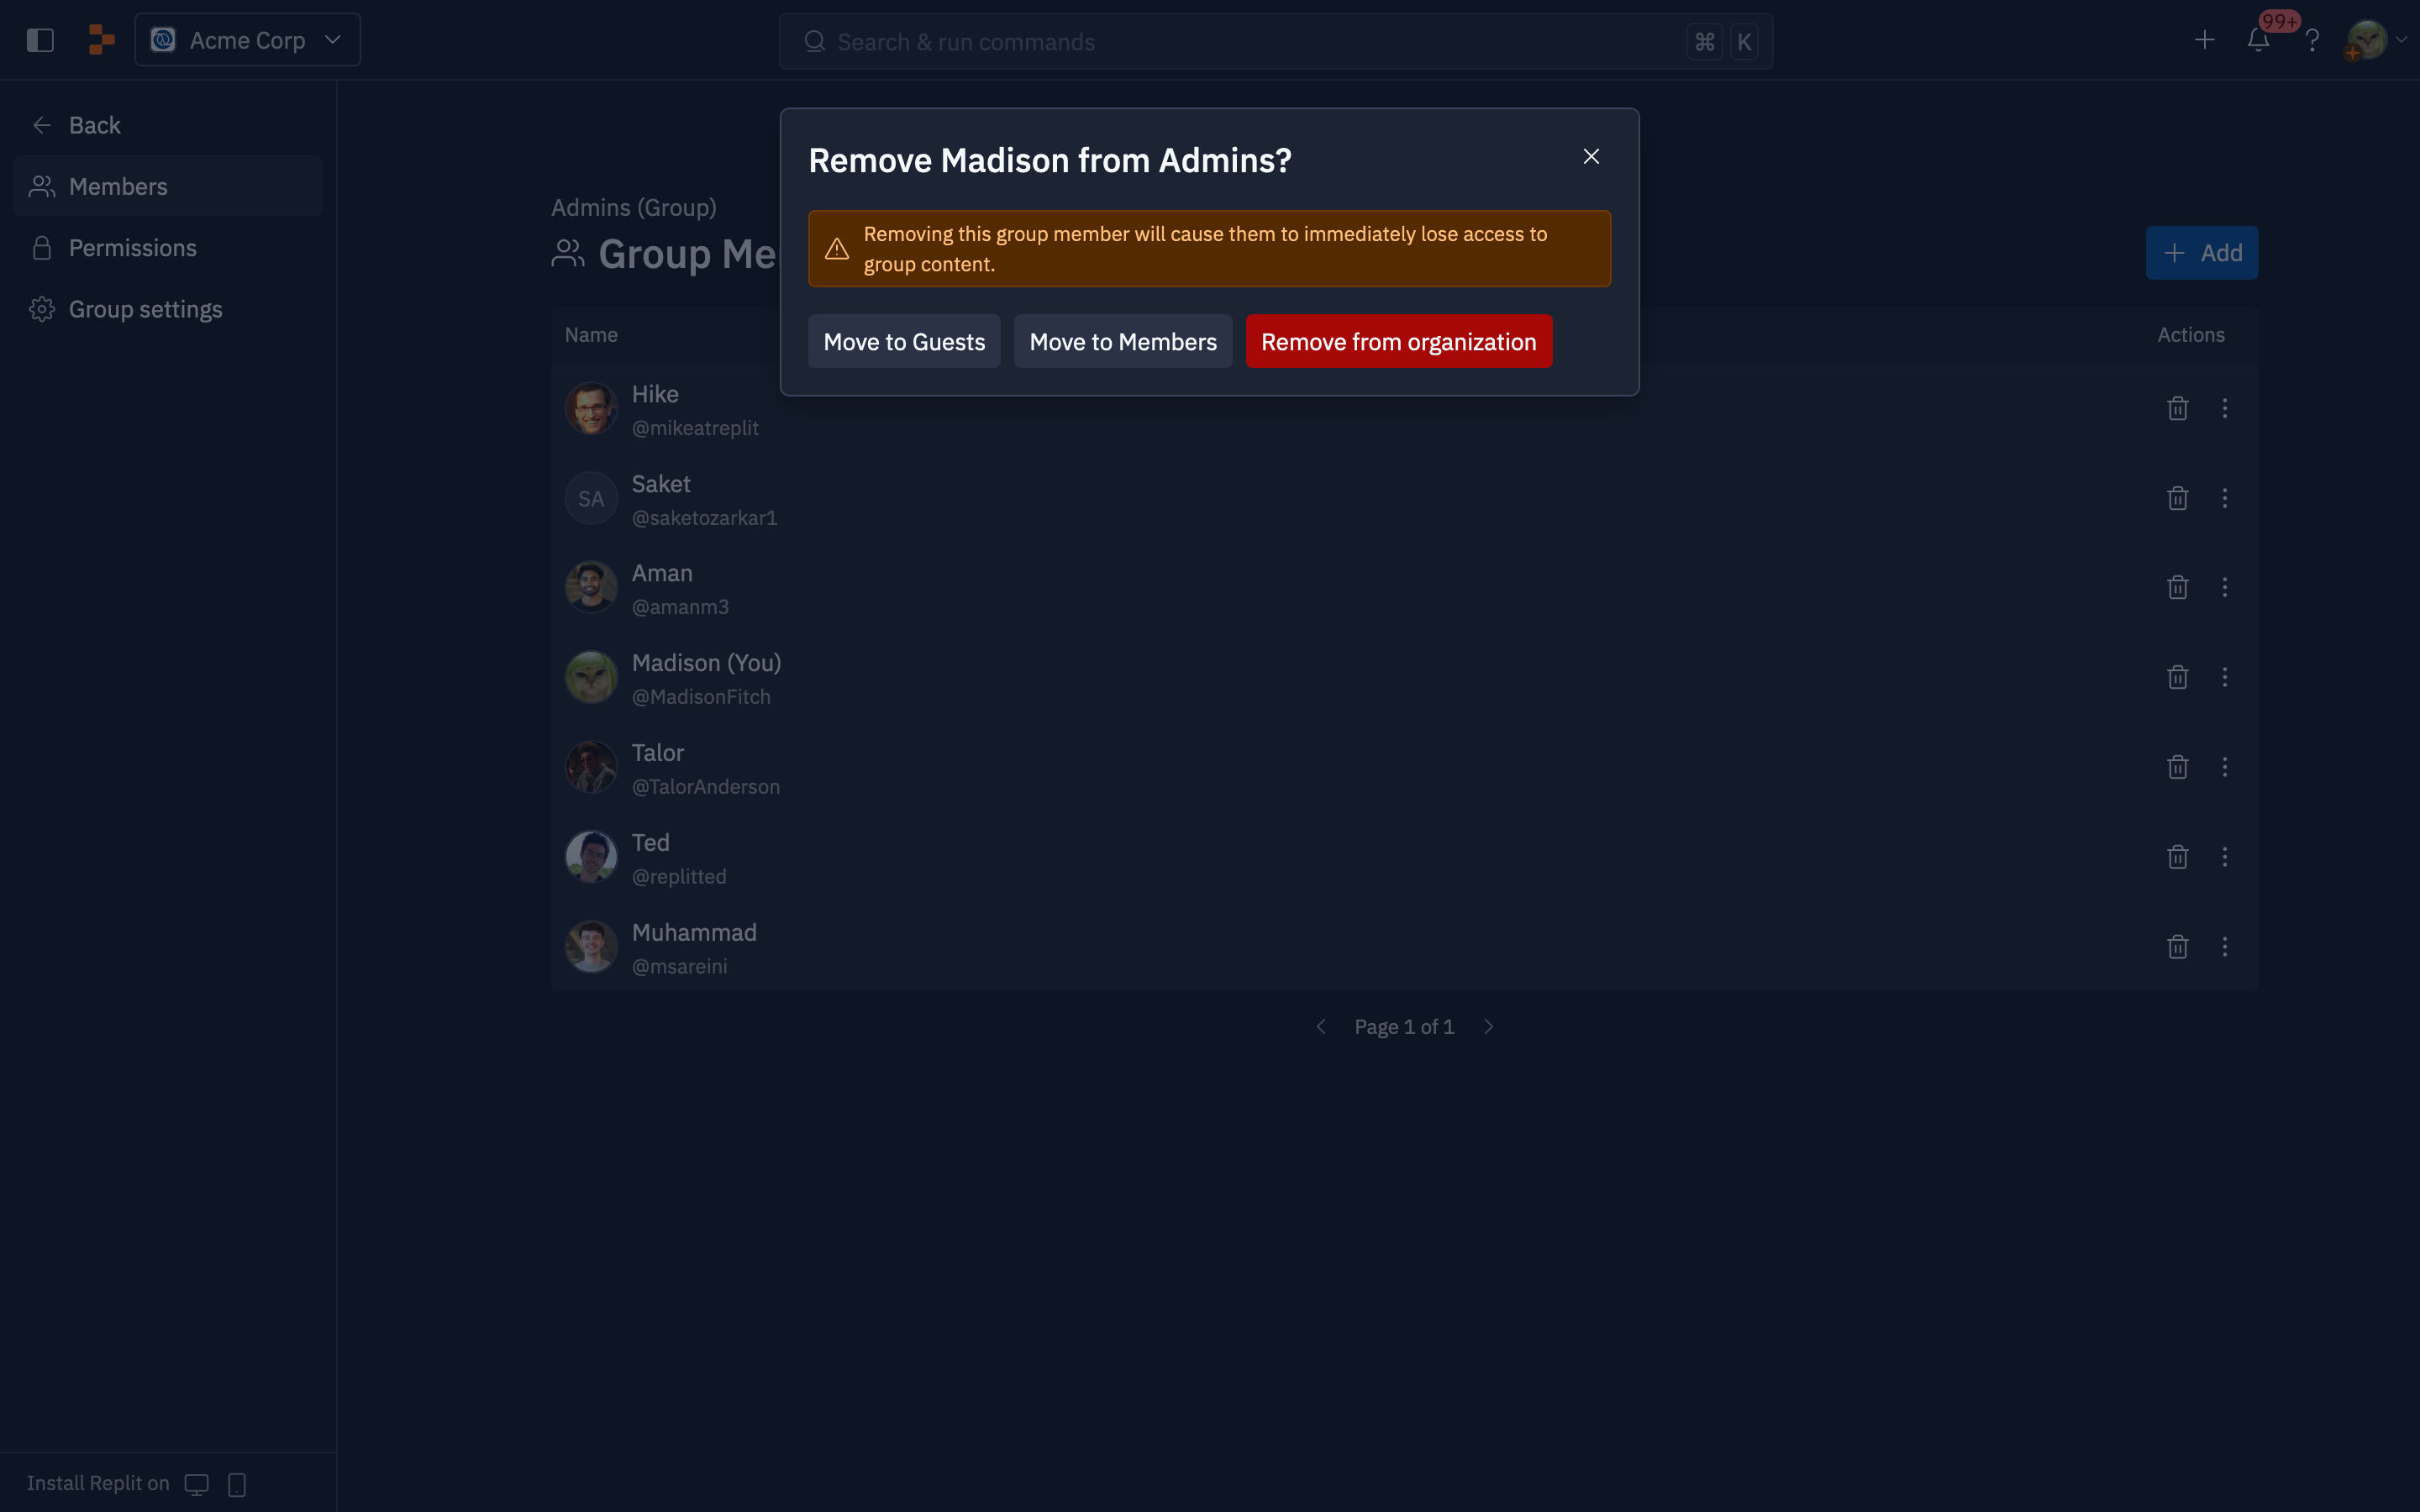The width and height of the screenshot is (2420, 1512).
Task: Expand more options for Ted
Action: (2225, 857)
